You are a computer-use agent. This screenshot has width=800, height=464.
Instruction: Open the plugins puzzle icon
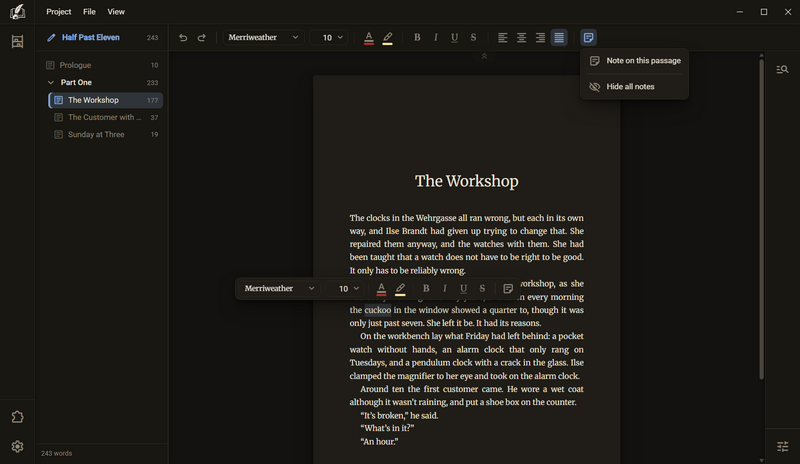point(17,417)
